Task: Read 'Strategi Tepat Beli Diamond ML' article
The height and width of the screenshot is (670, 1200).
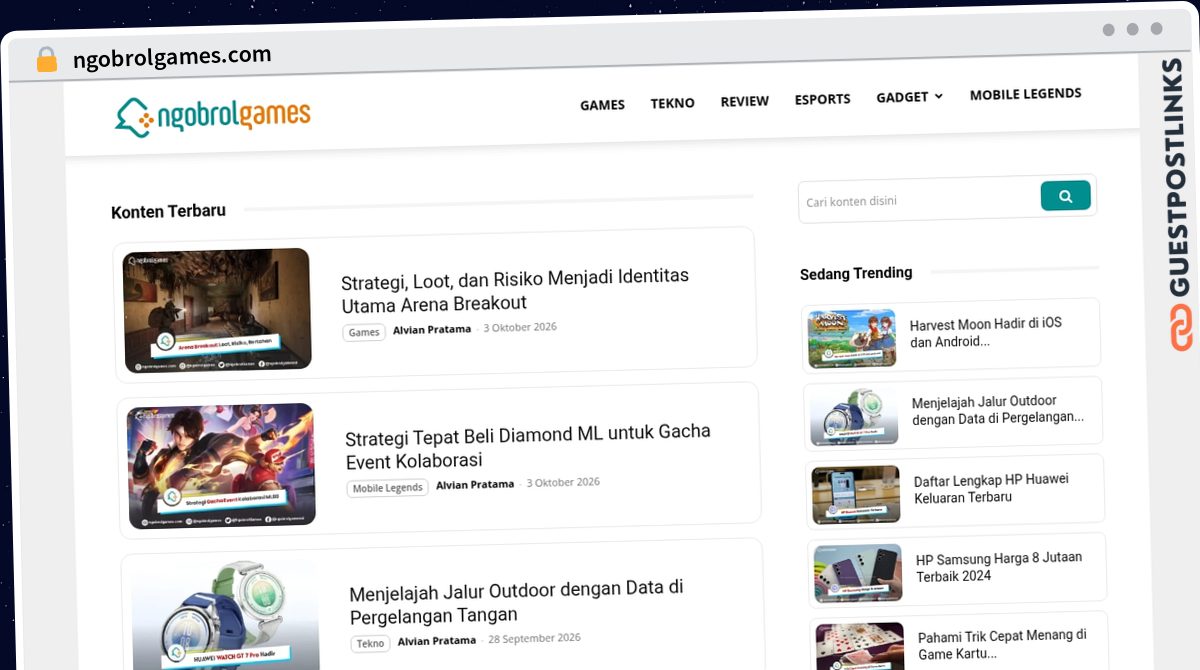Action: (528, 446)
